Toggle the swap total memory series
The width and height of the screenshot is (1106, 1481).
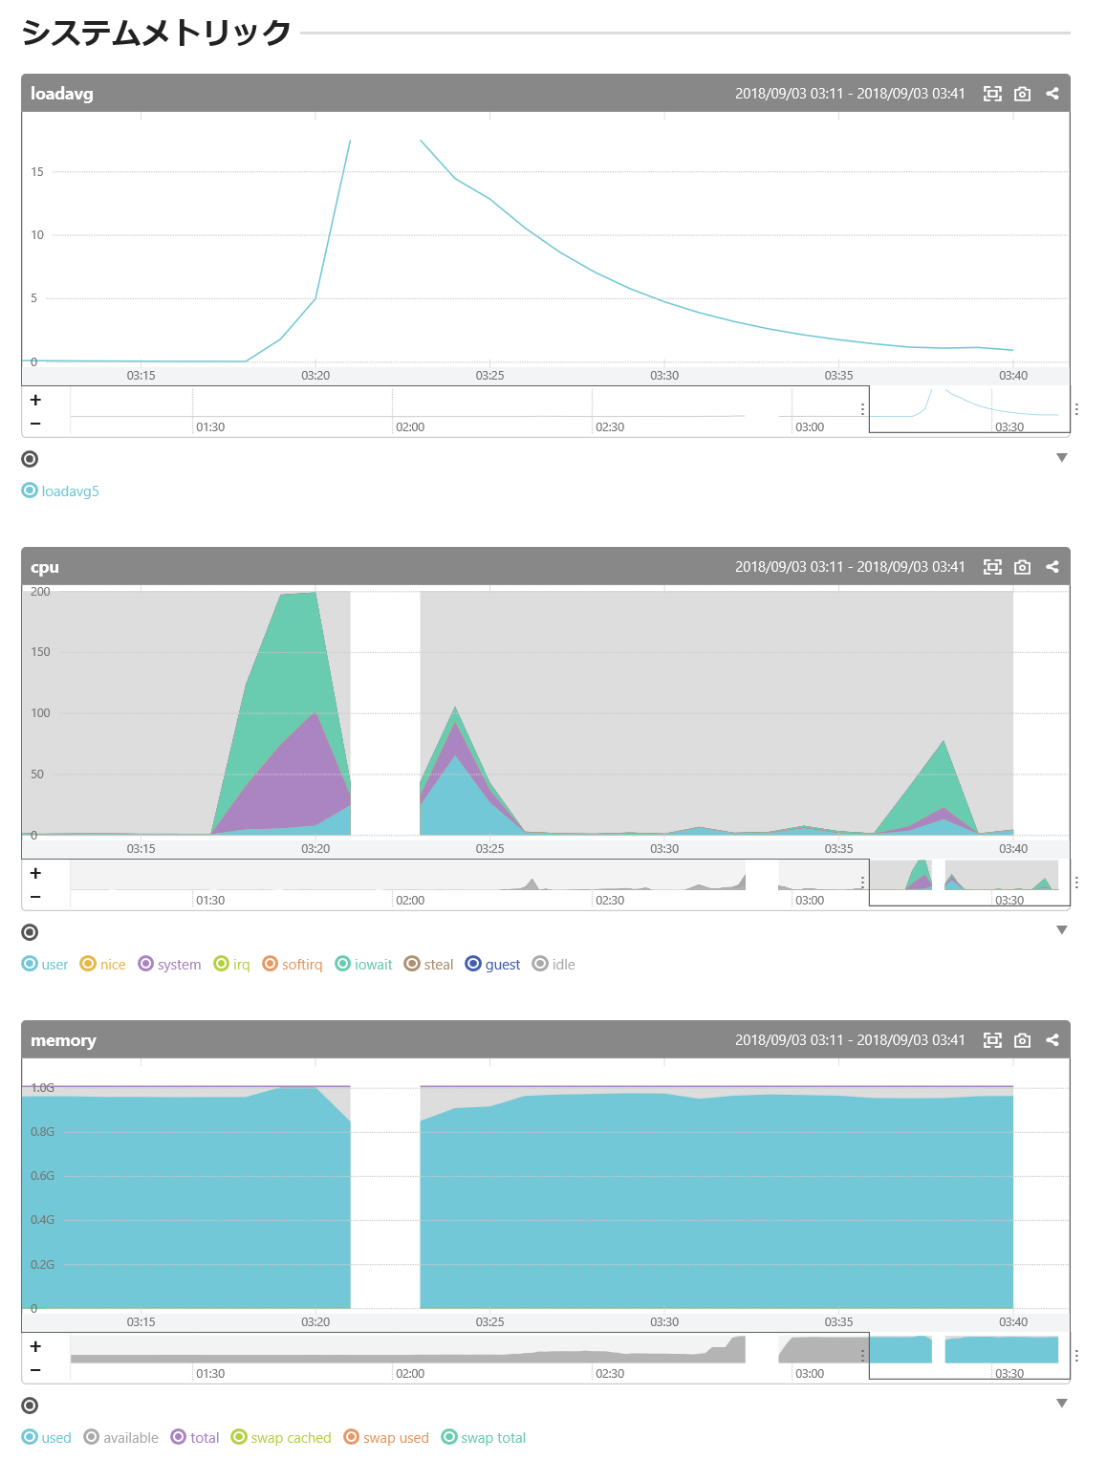click(x=484, y=1437)
